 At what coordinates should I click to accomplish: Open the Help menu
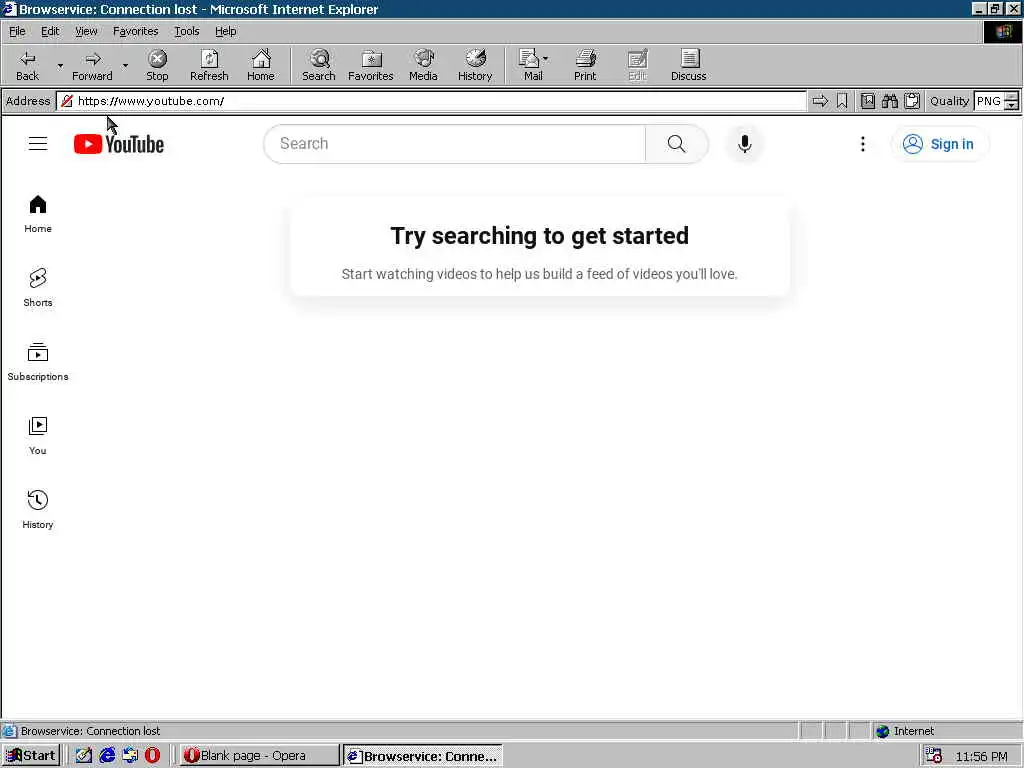pyautogui.click(x=225, y=31)
